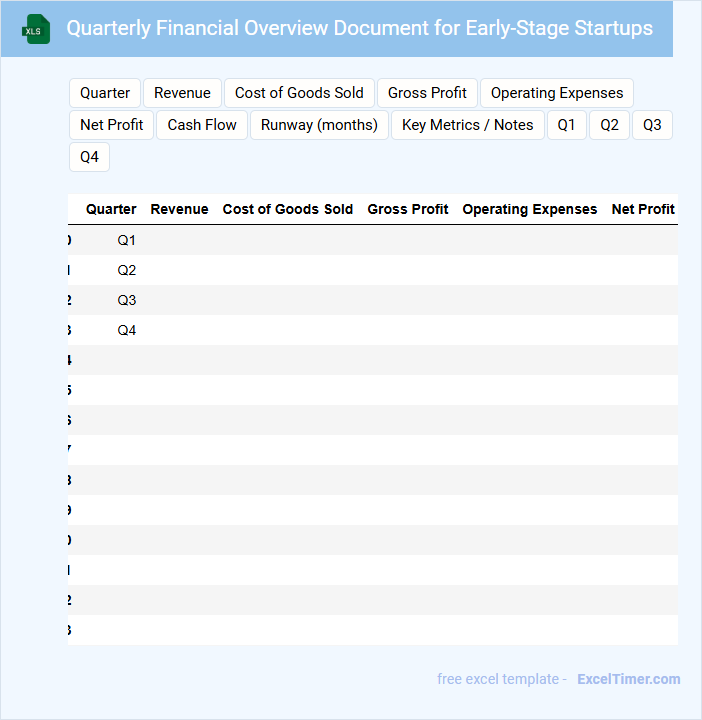Select the Q4 tag button
Image resolution: width=702 pixels, height=720 pixels.
point(89,157)
